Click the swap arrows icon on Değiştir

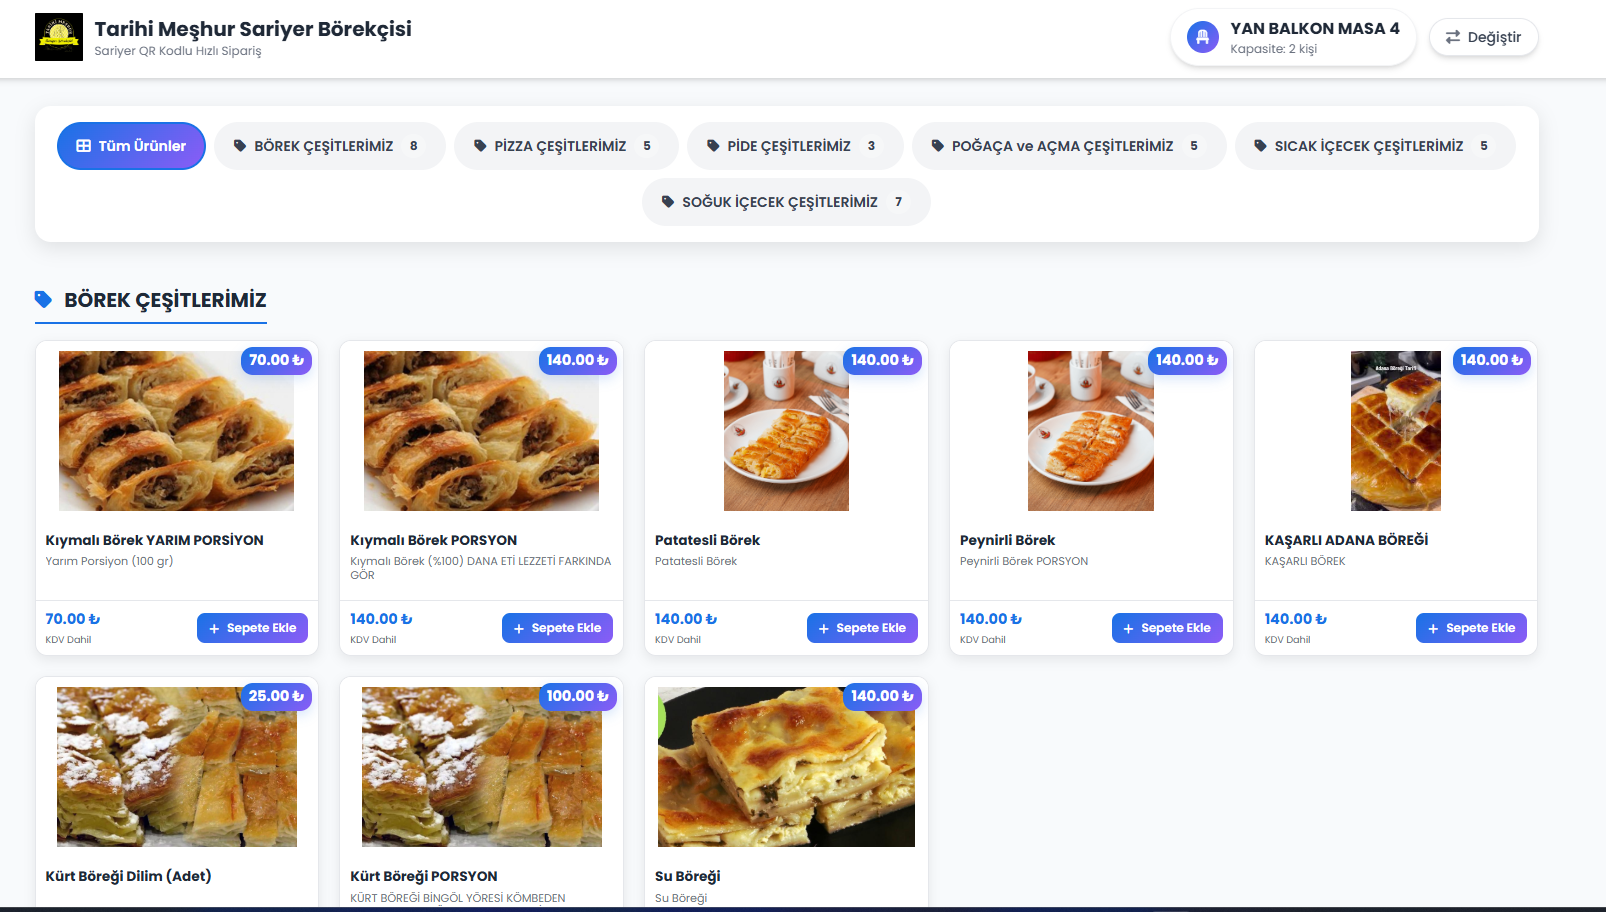[x=1453, y=37]
